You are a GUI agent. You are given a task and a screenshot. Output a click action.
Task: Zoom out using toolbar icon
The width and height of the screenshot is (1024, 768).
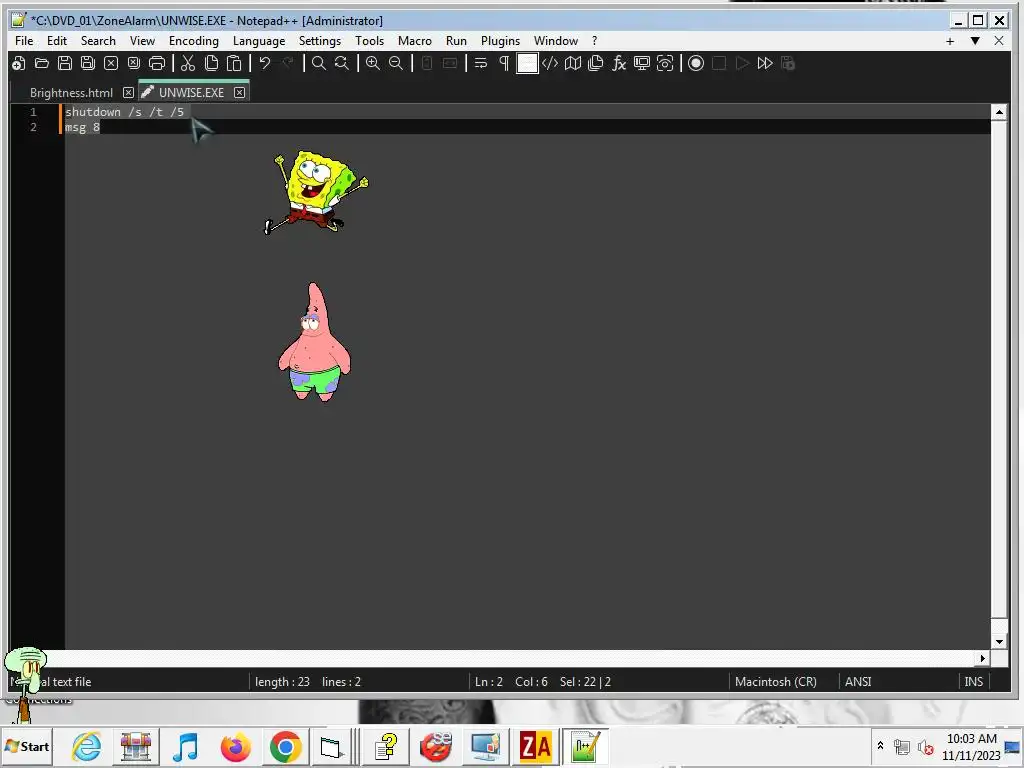(x=396, y=63)
